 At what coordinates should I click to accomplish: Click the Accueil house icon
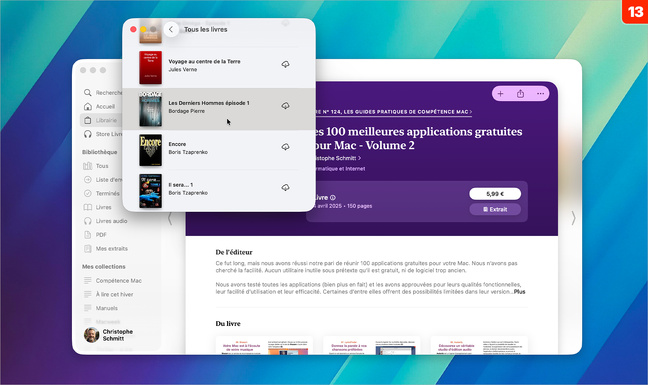tap(88, 107)
